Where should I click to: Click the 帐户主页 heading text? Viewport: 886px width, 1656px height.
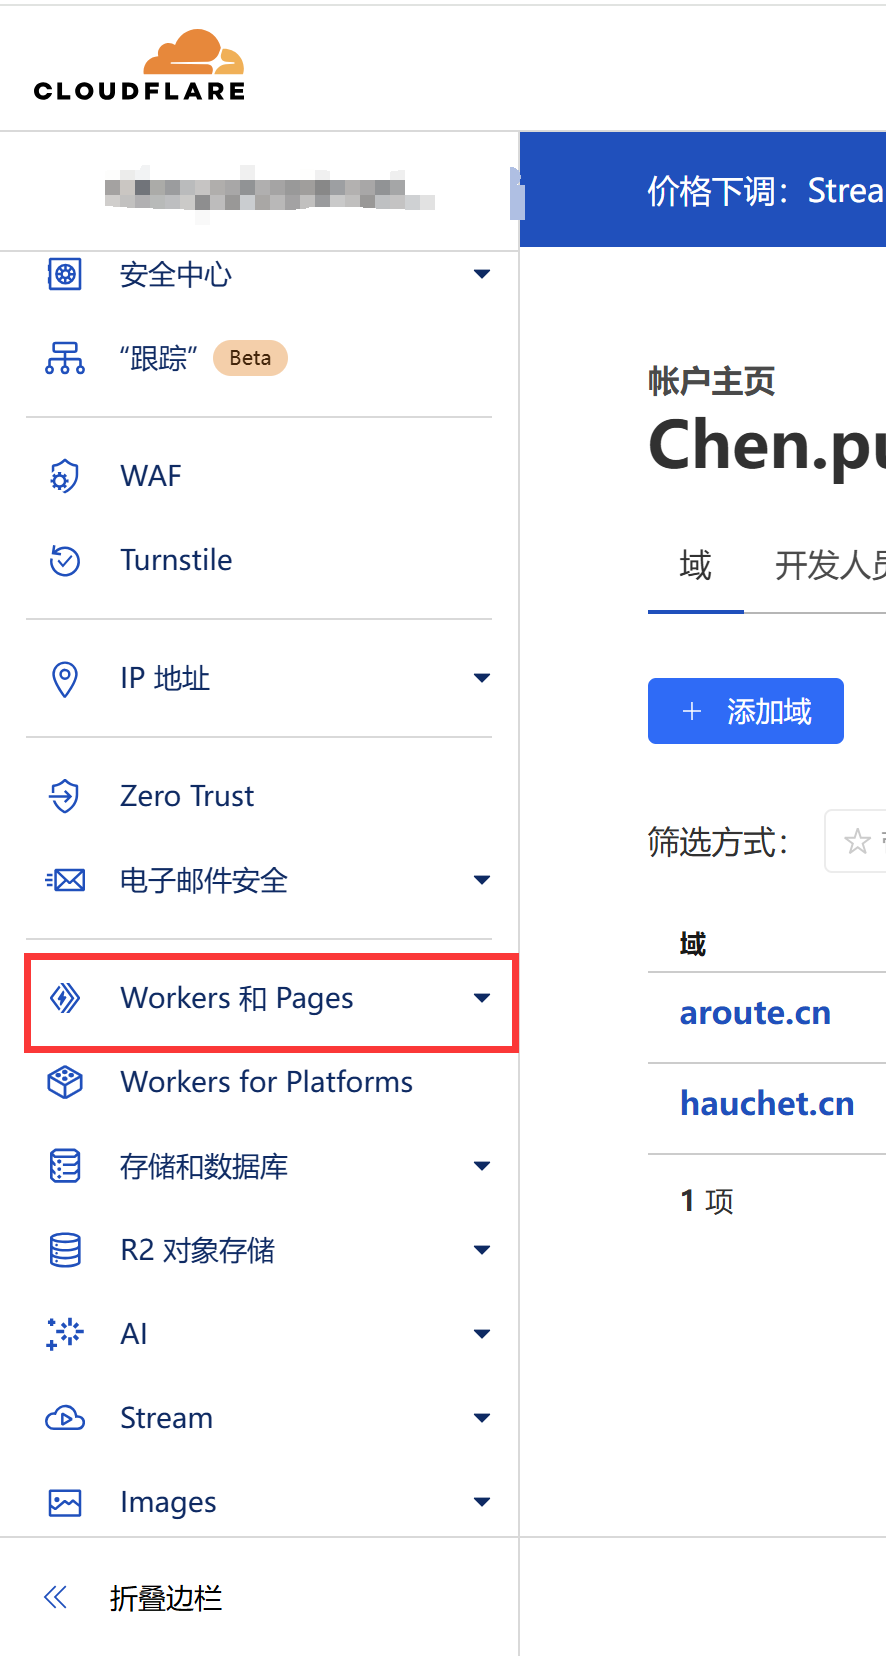click(x=711, y=381)
